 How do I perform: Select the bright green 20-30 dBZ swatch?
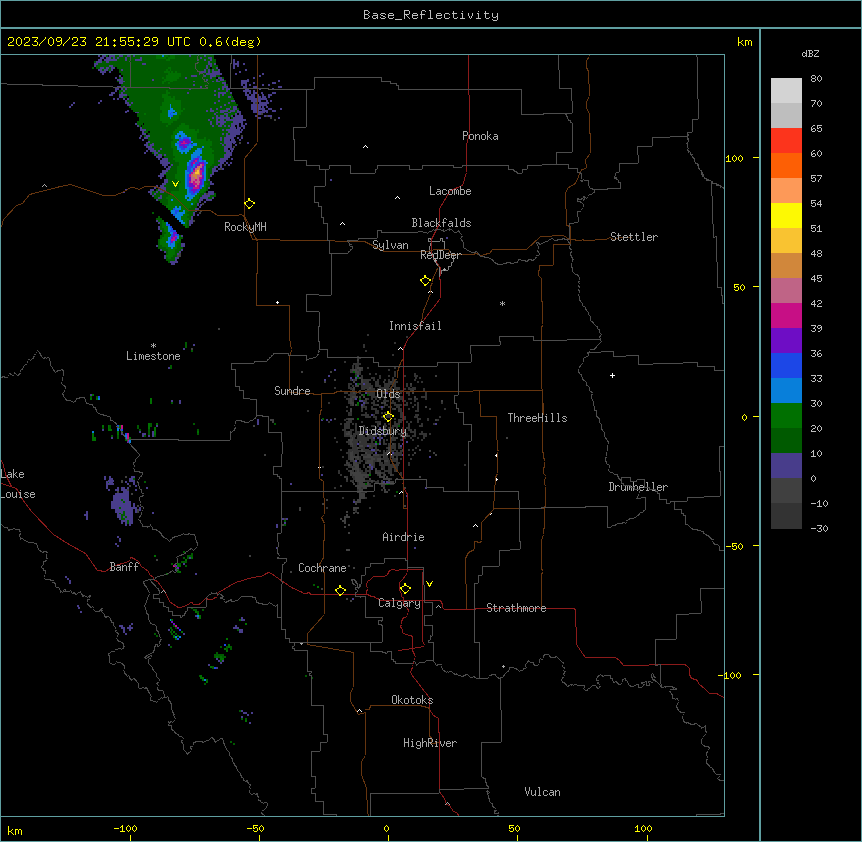pyautogui.click(x=786, y=416)
